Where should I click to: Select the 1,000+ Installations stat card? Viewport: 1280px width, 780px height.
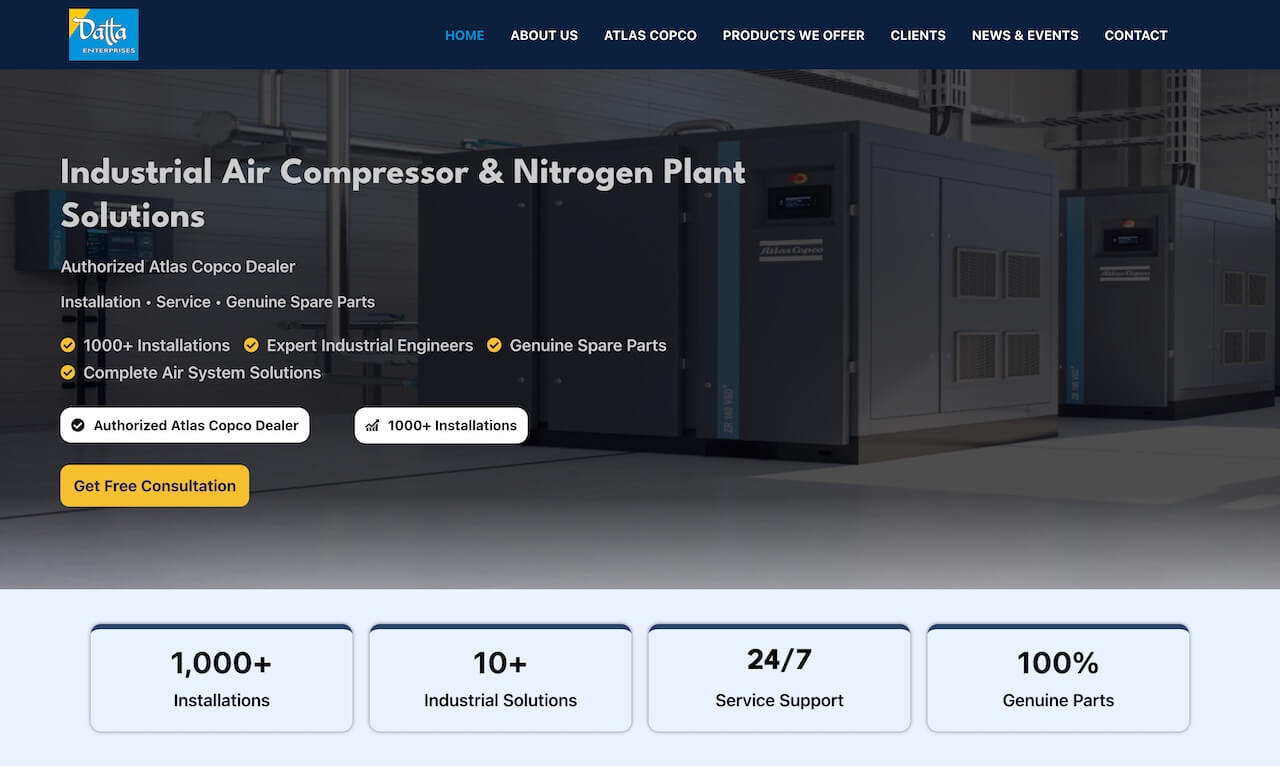pyautogui.click(x=221, y=678)
